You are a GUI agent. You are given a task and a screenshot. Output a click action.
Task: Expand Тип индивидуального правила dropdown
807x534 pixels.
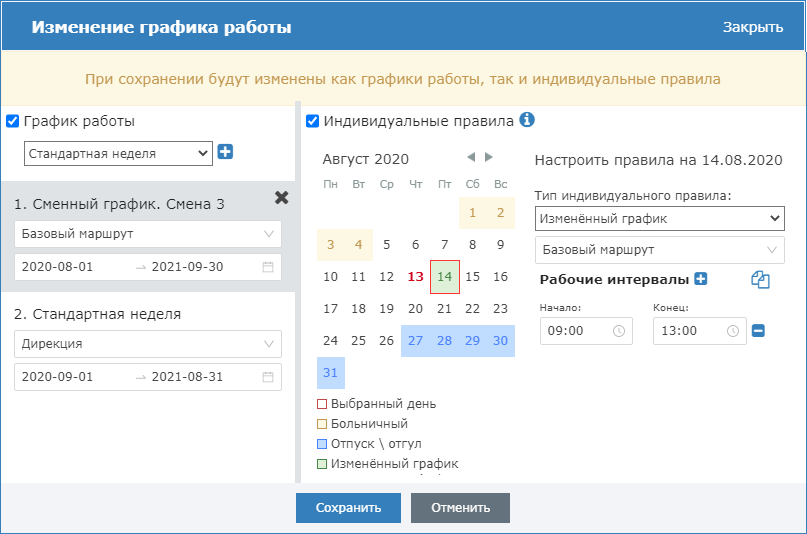click(659, 218)
